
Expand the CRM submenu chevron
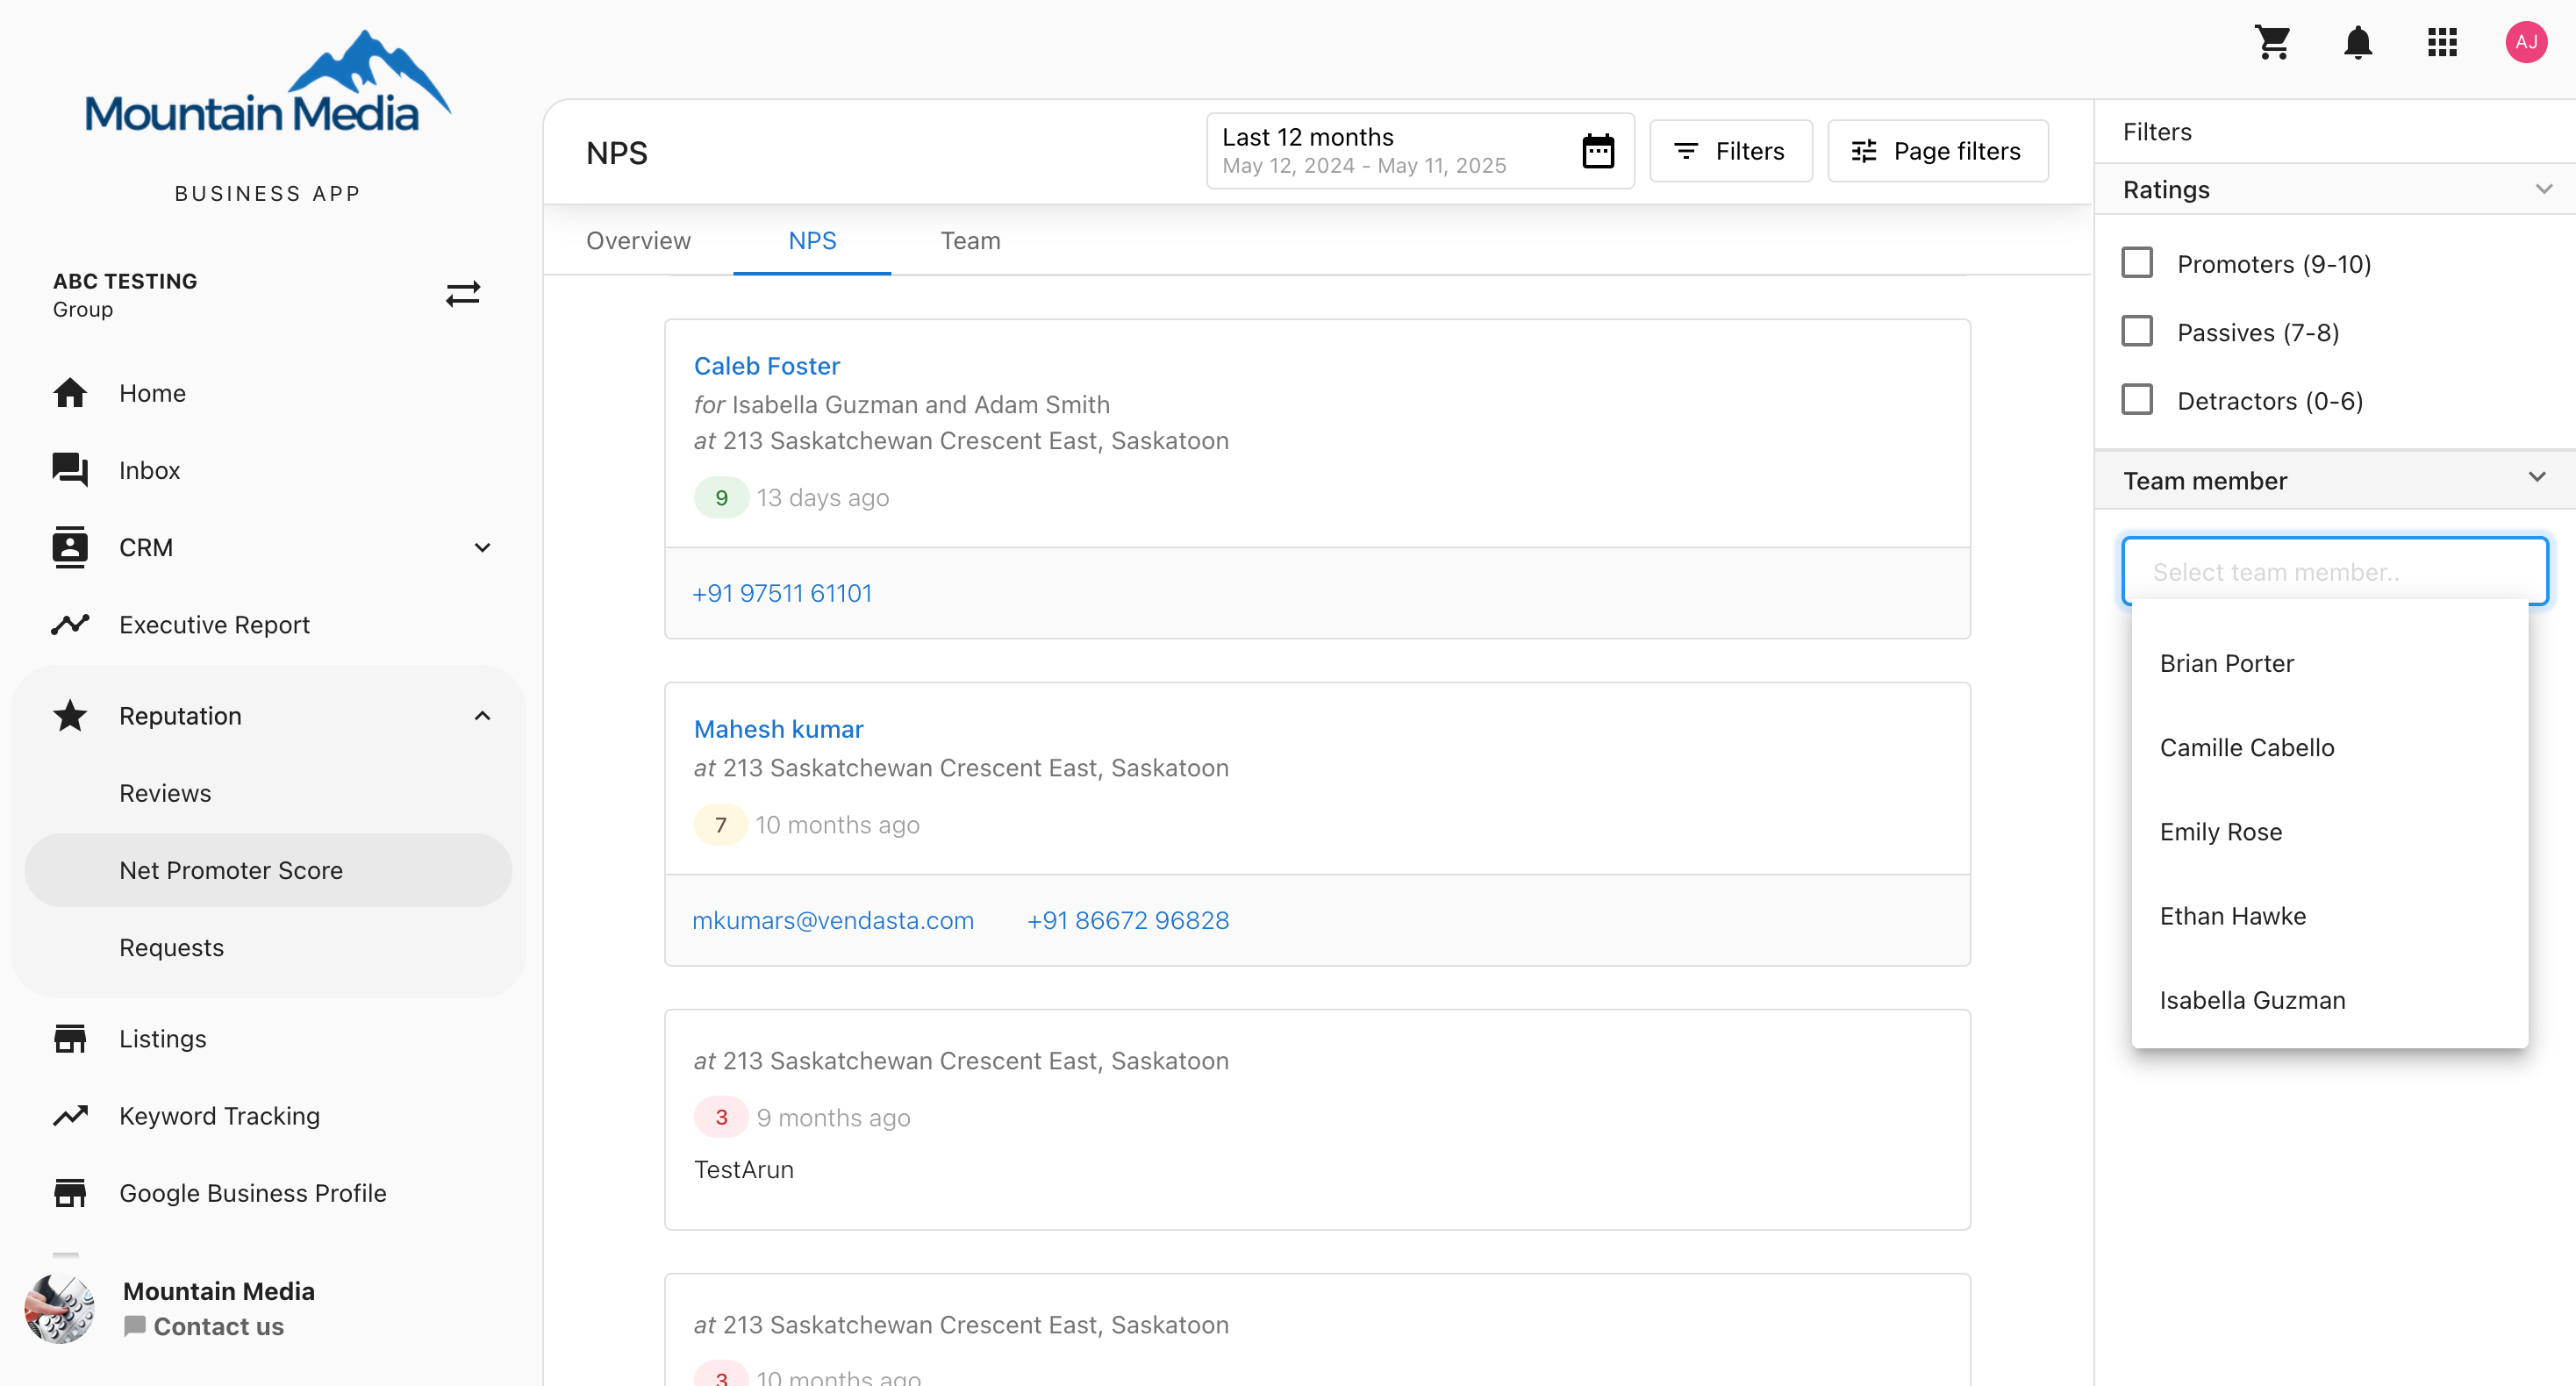click(x=482, y=547)
